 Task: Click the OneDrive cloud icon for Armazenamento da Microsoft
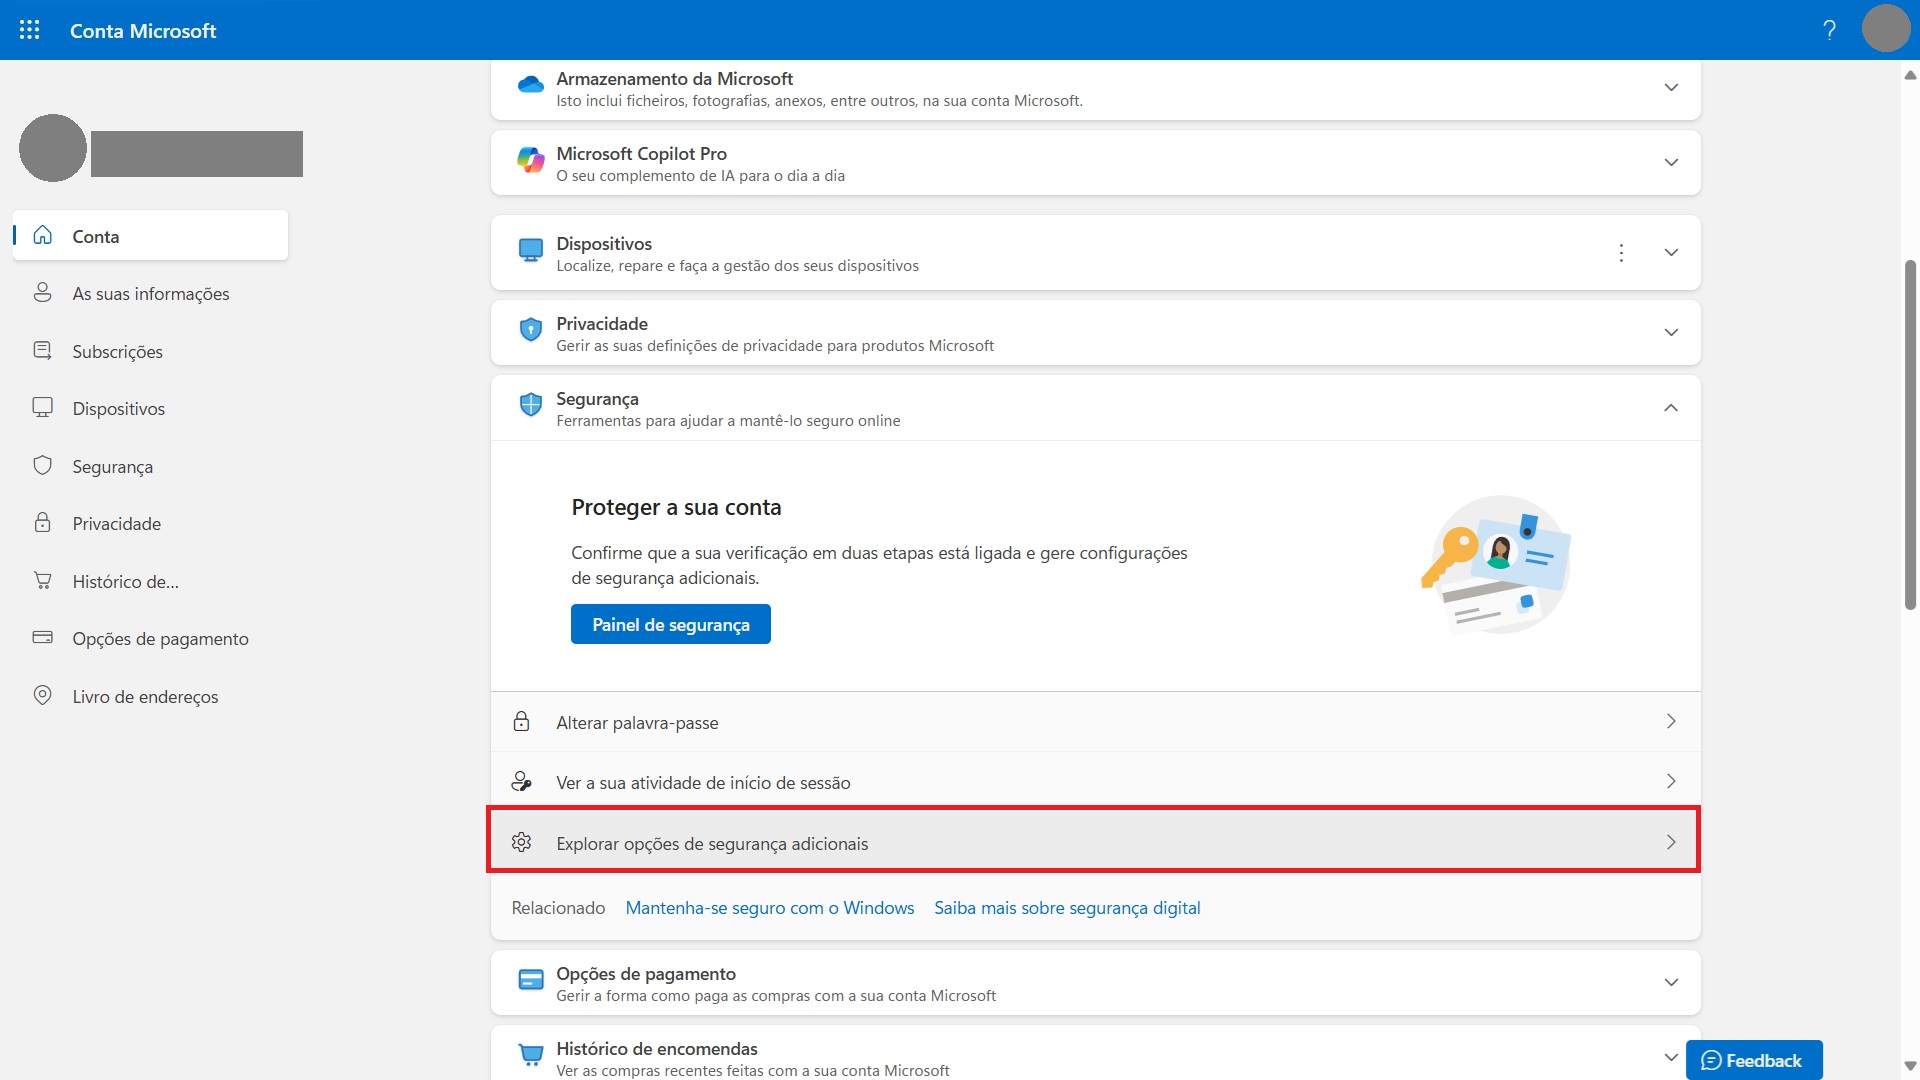(x=531, y=85)
